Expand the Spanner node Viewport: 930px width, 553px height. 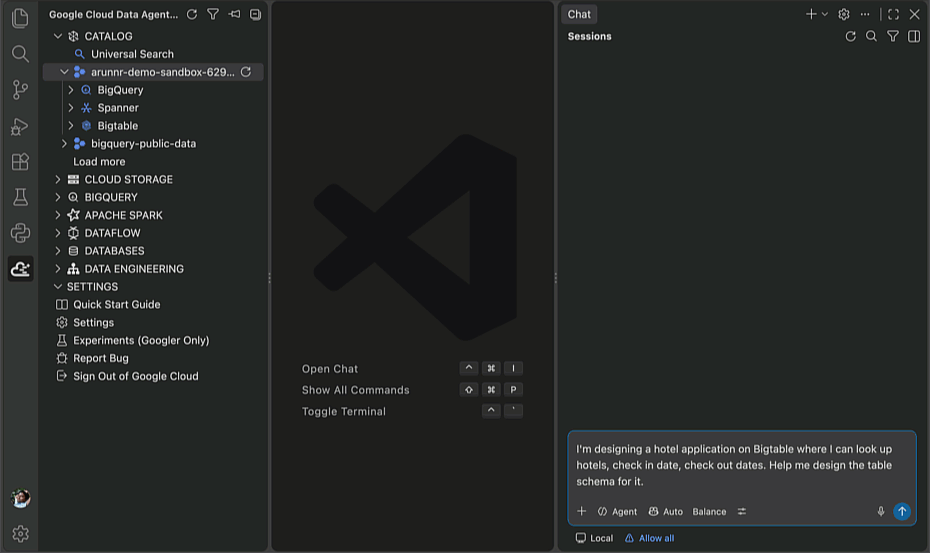71,107
